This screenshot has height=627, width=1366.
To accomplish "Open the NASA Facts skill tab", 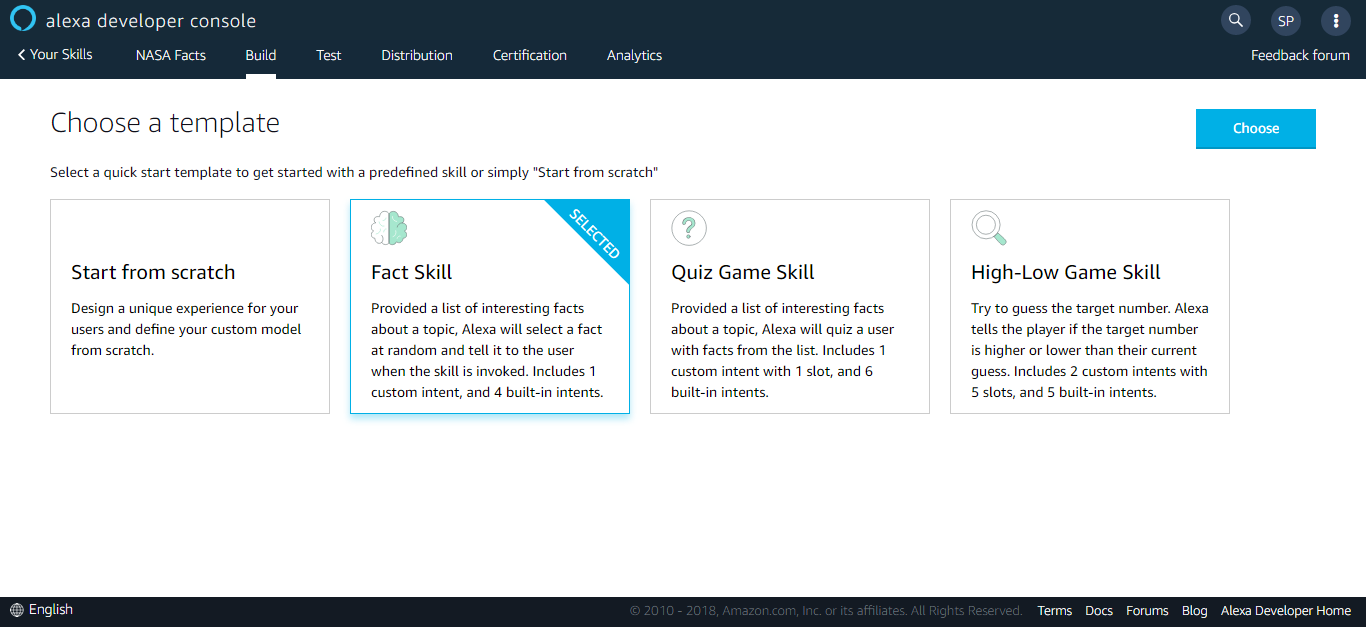I will pyautogui.click(x=171, y=55).
